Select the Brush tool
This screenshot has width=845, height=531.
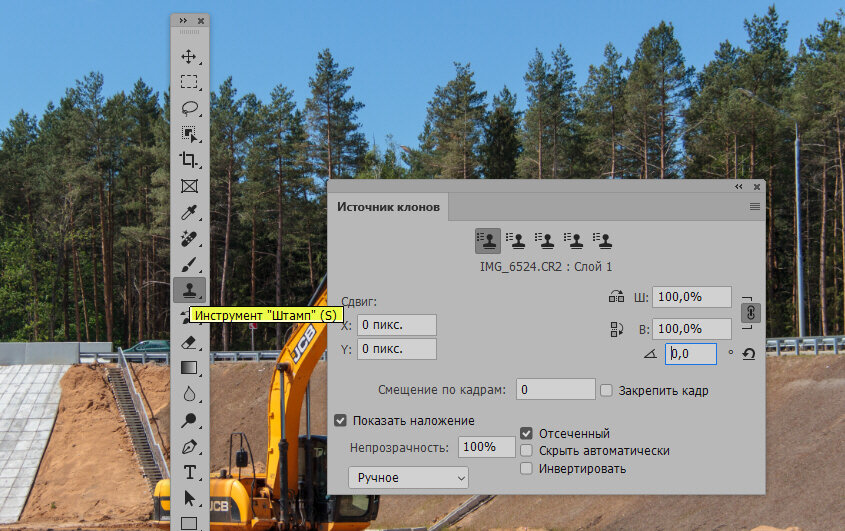tap(189, 264)
